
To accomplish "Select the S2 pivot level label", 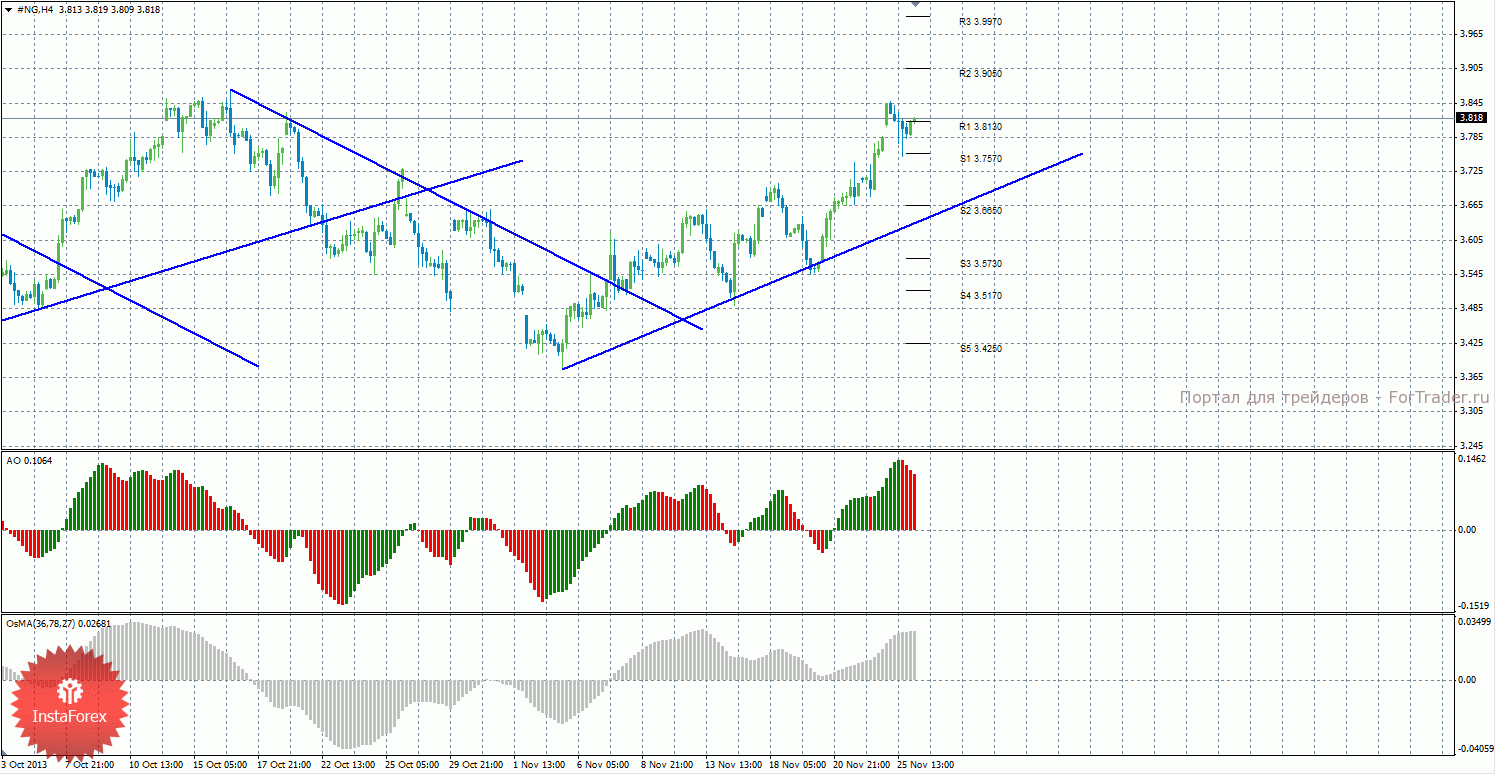I will coord(981,211).
